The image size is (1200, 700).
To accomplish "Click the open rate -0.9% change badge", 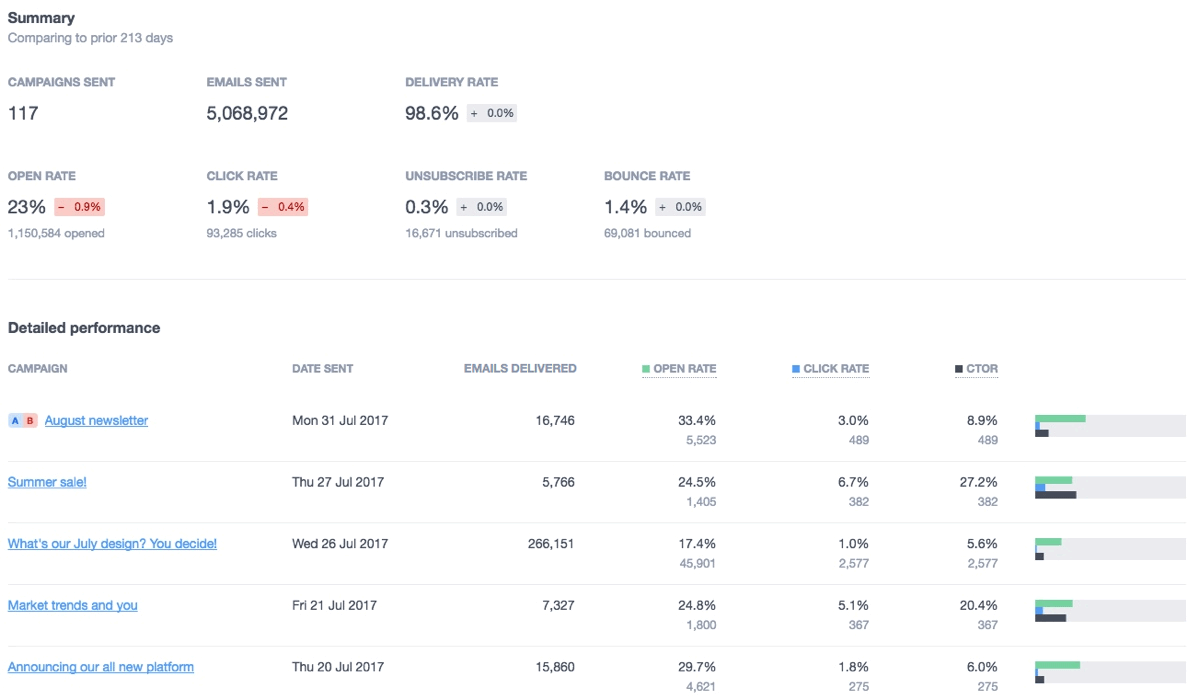I will click(x=79, y=207).
